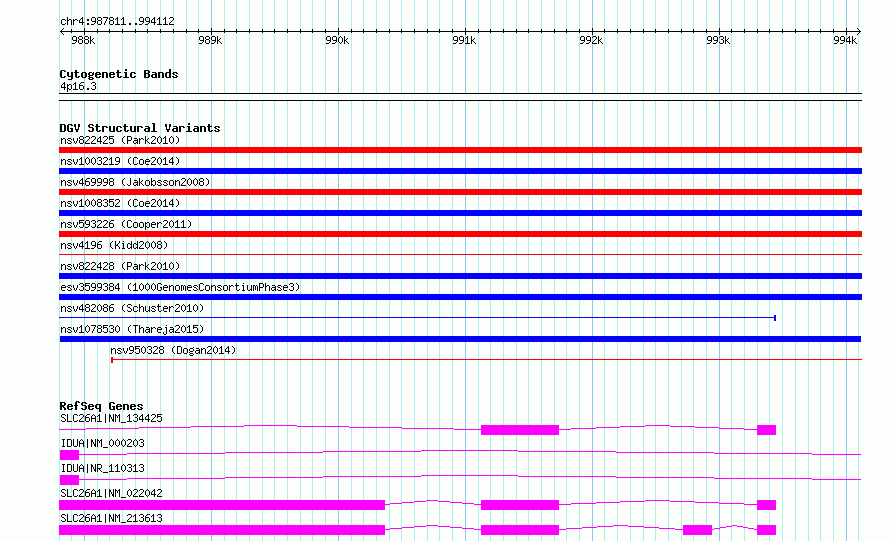Viewport: 890px width, 541px height.
Task: Click the blue bar of nsv1003219
Action: [460, 171]
